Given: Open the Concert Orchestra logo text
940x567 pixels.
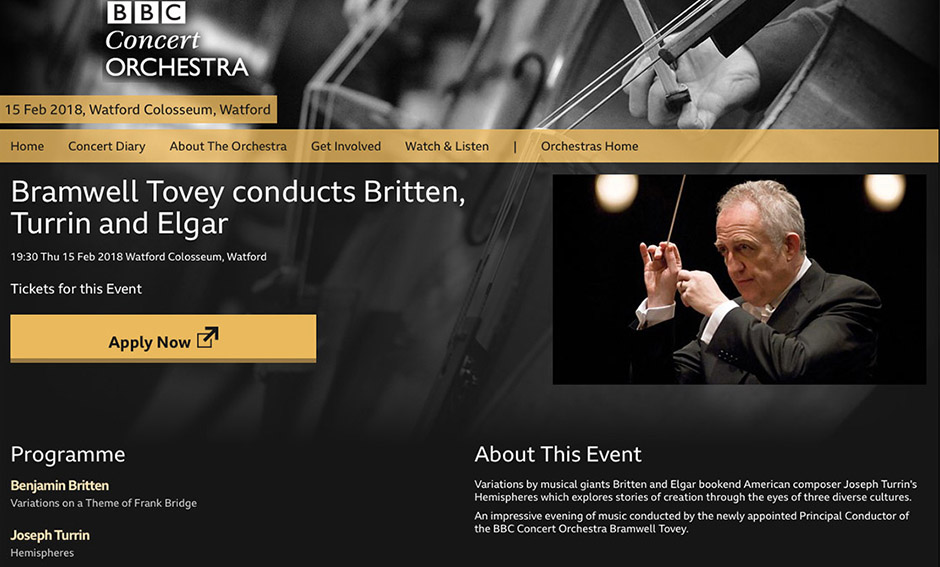Looking at the screenshot, I should [x=177, y=54].
